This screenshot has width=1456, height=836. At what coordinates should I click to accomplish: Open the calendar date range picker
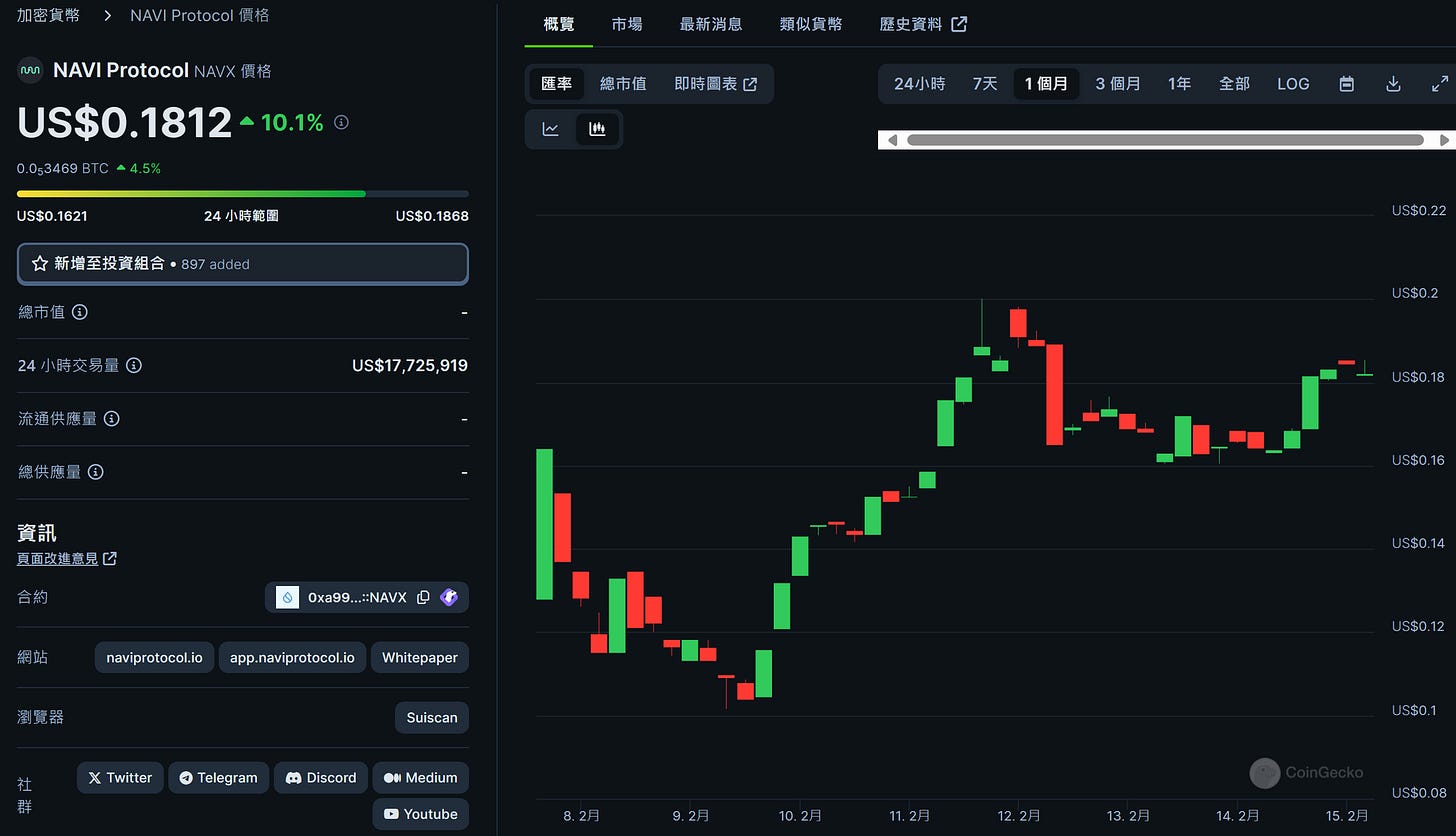tap(1347, 84)
